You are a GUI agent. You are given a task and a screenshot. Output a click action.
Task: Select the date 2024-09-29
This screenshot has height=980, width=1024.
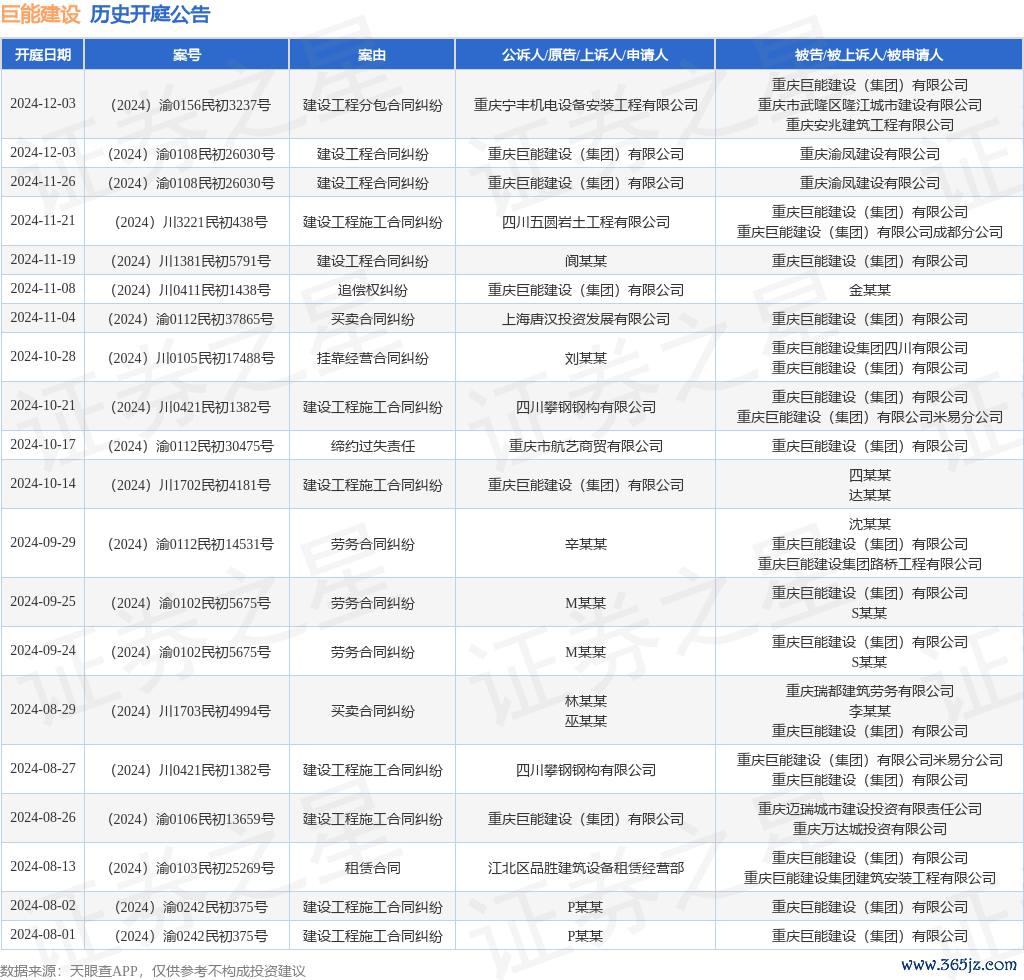pos(43,543)
